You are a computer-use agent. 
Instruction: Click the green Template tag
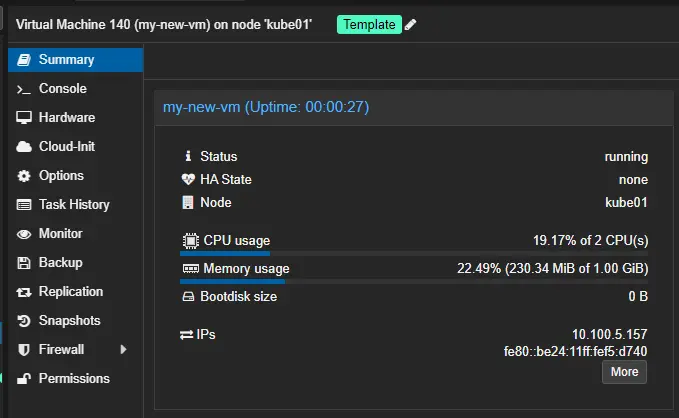coord(369,24)
